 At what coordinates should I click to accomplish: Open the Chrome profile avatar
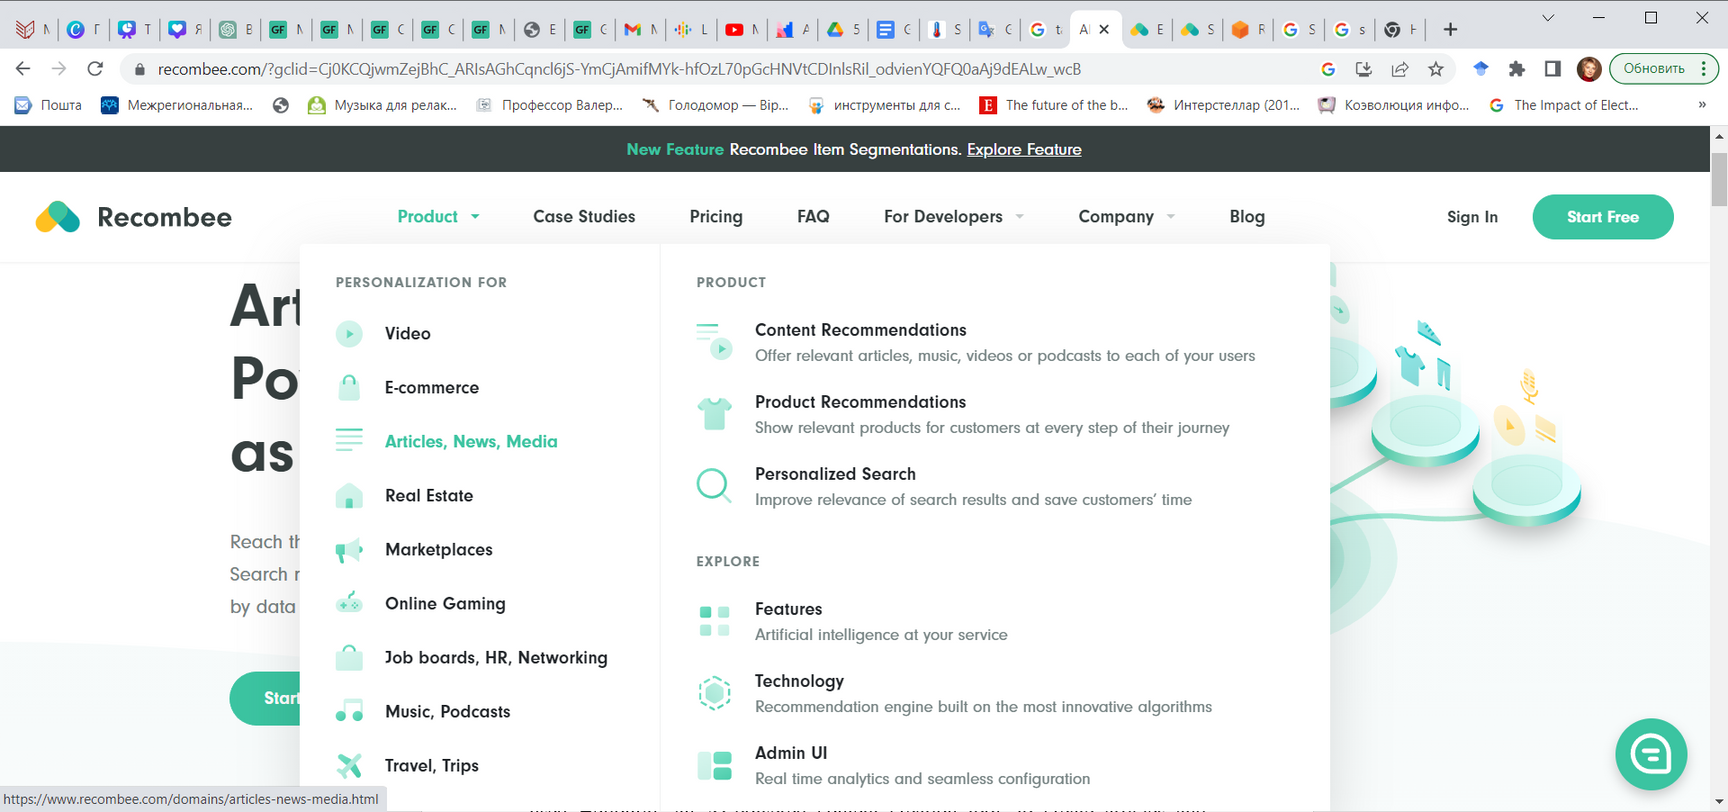pyautogui.click(x=1589, y=69)
